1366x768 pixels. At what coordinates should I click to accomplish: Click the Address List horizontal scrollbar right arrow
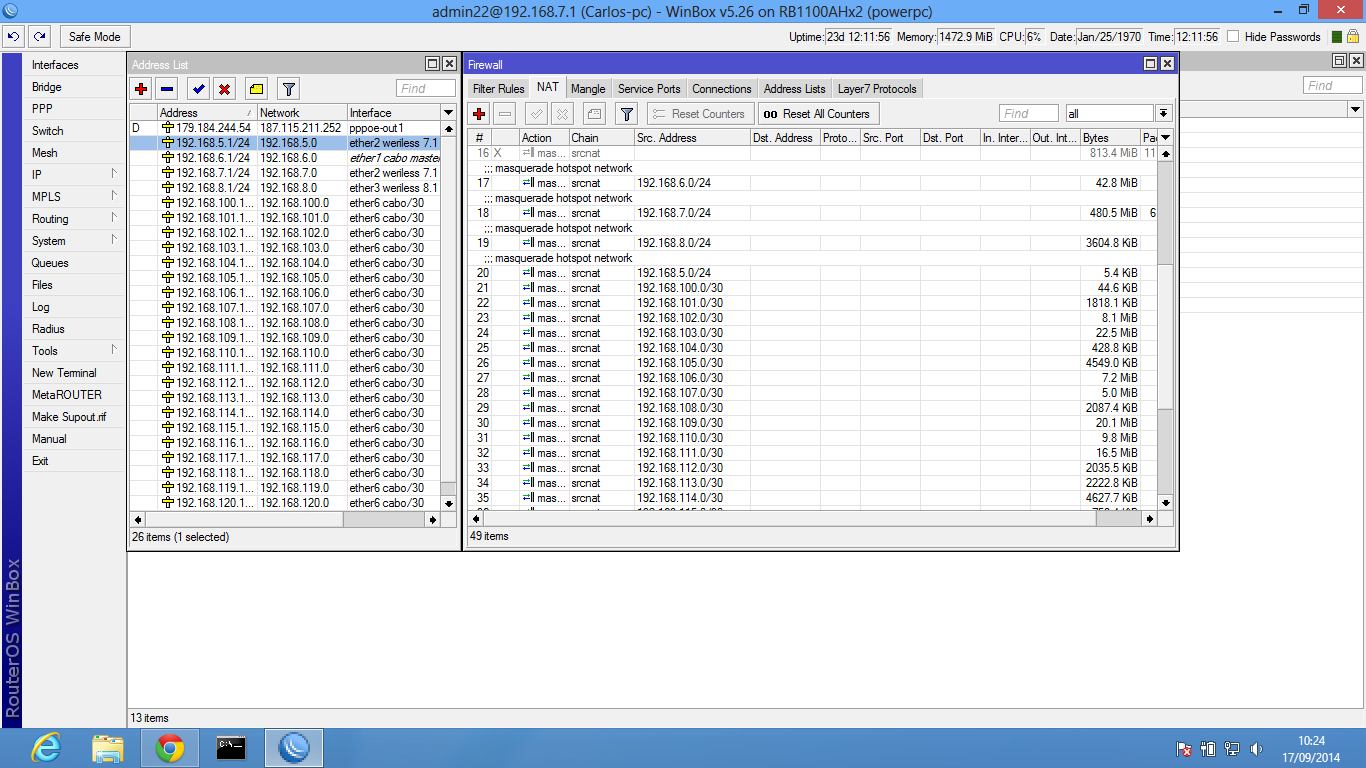[433, 520]
